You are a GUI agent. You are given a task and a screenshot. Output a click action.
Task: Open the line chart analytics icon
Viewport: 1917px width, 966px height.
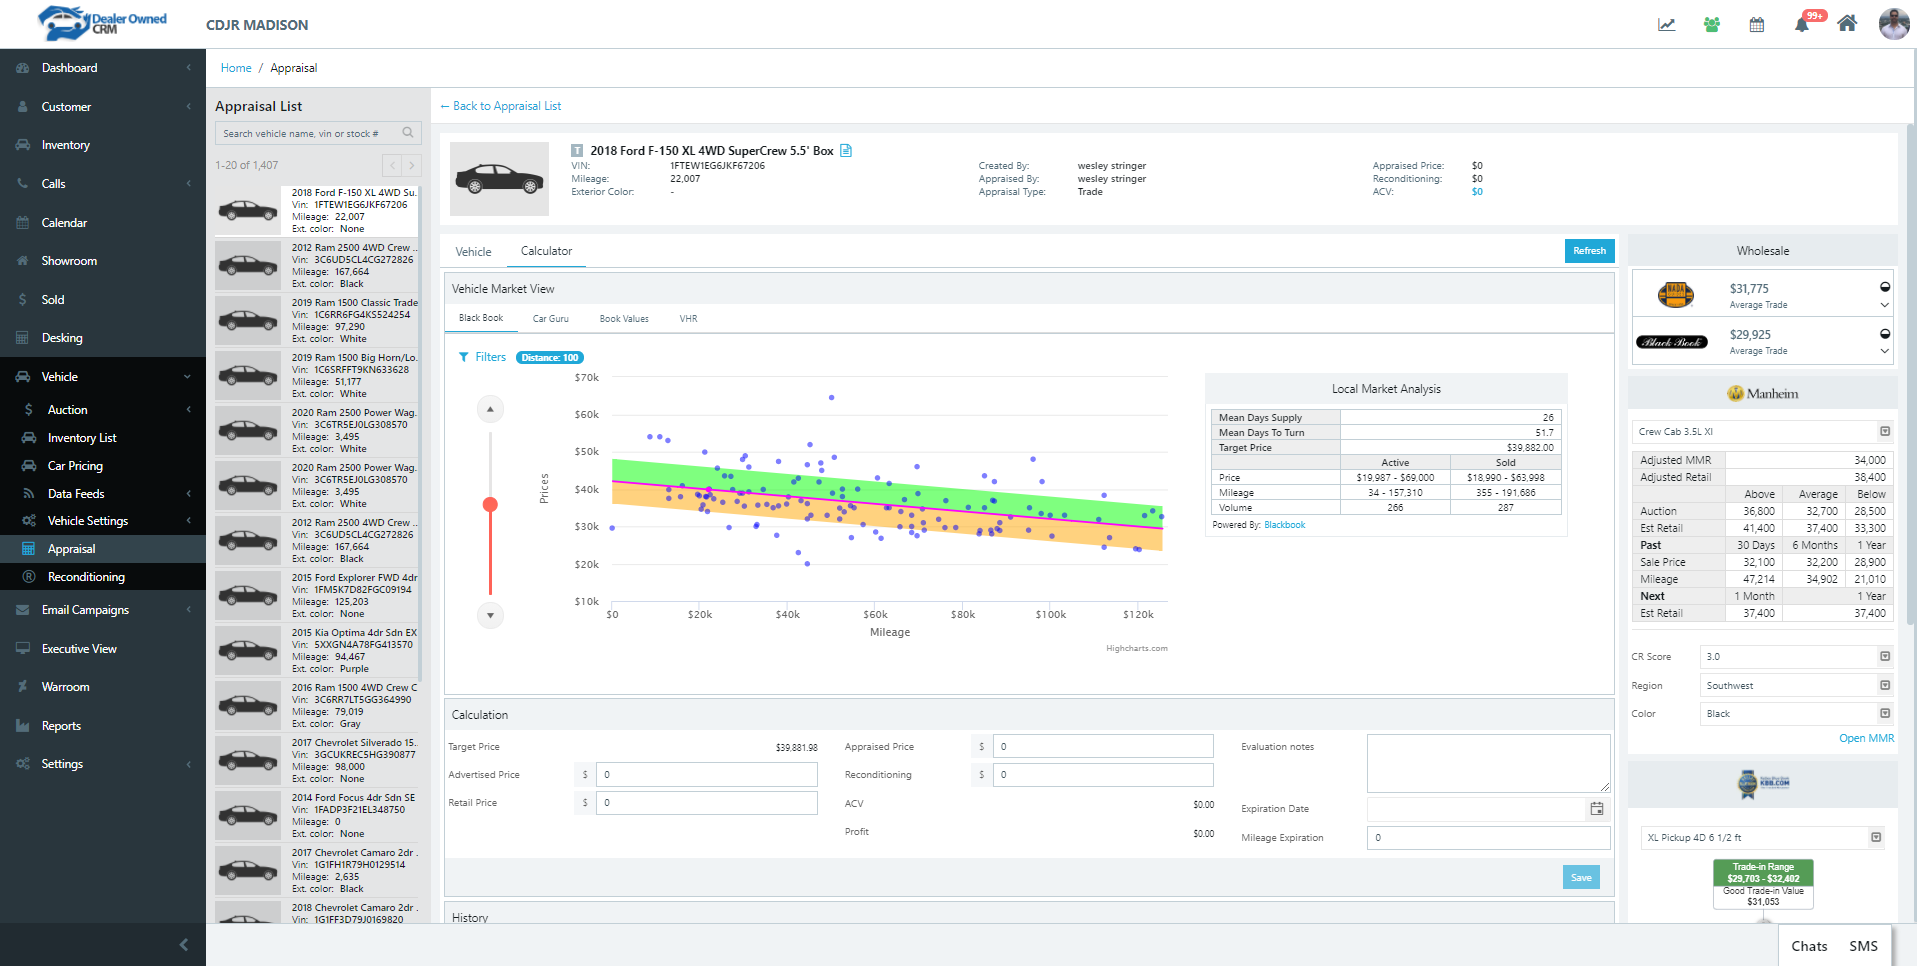(x=1666, y=25)
